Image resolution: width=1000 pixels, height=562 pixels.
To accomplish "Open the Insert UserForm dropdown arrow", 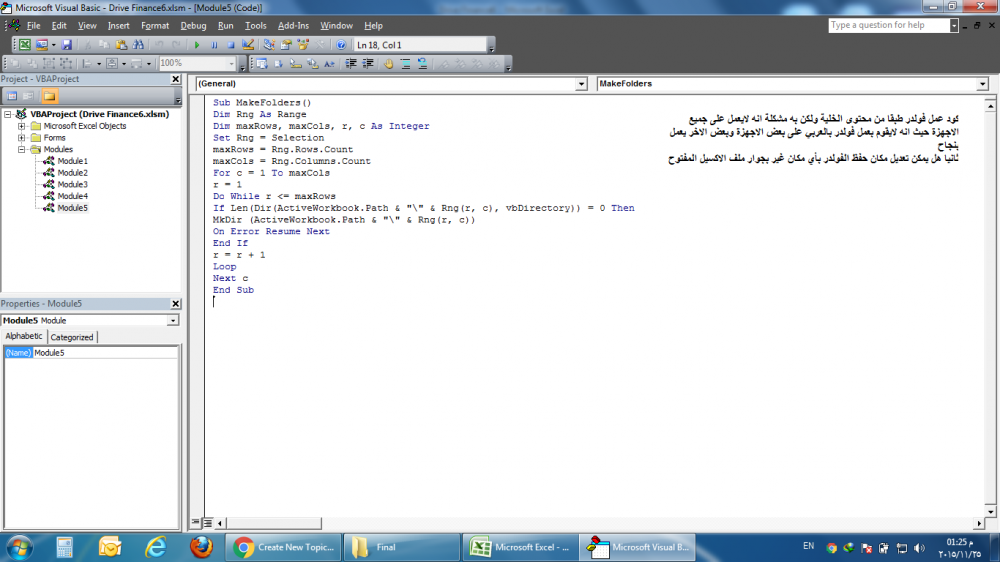I will (x=53, y=45).
